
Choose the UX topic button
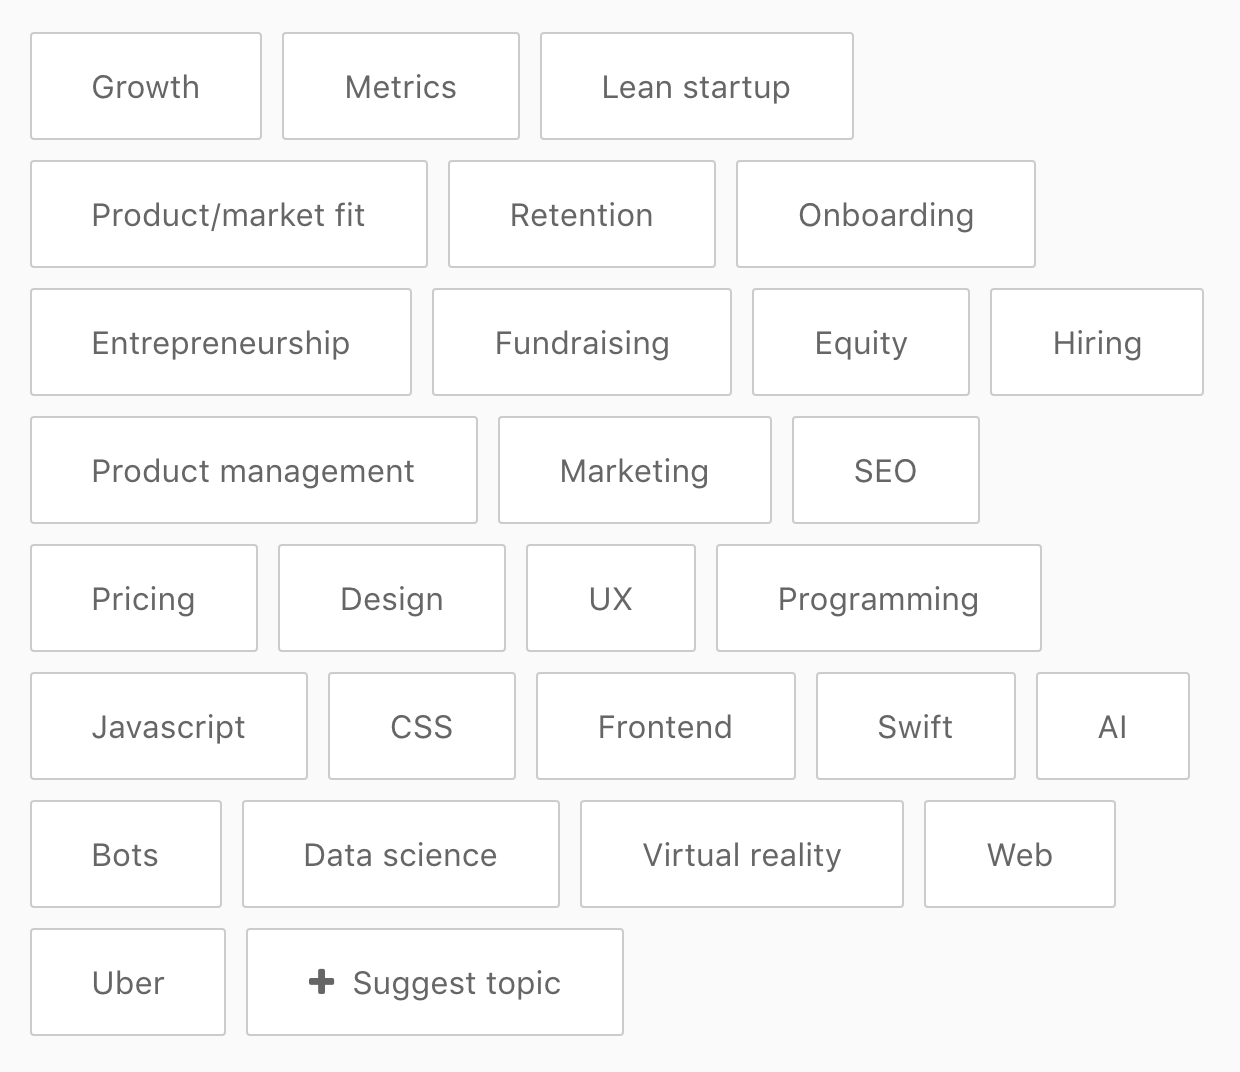(611, 599)
